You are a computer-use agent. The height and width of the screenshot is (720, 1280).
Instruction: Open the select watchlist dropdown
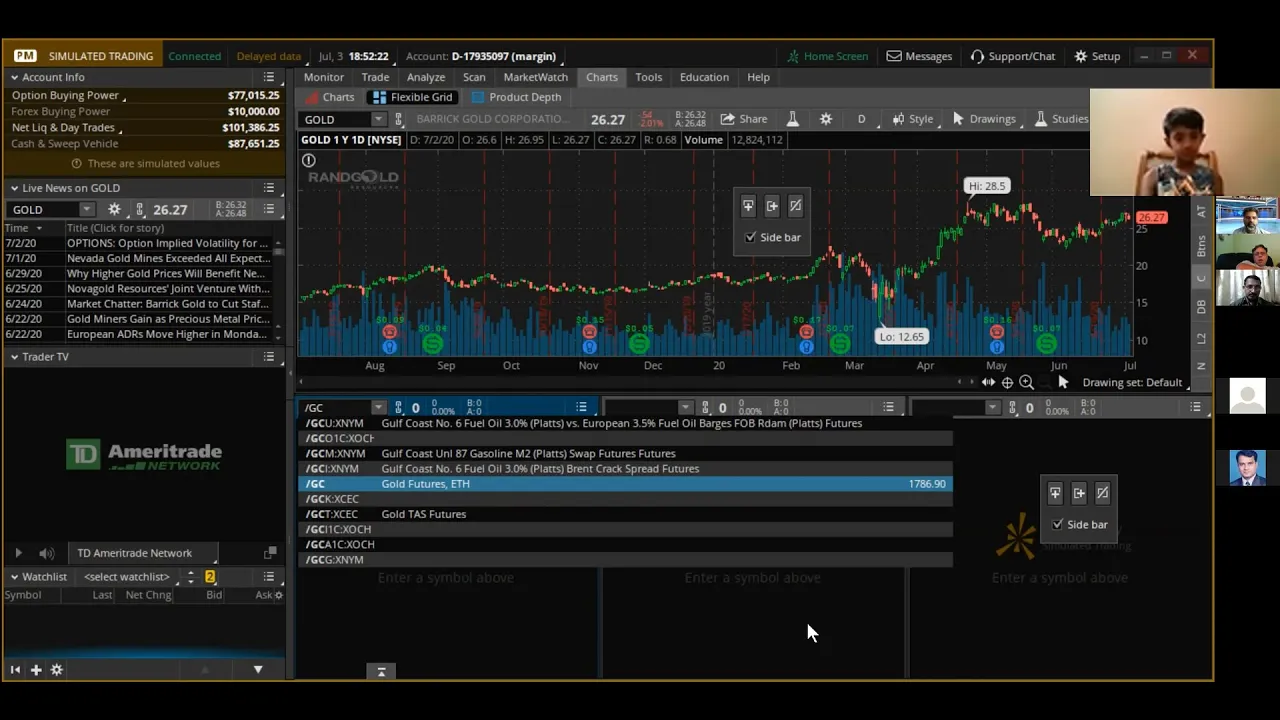click(x=126, y=577)
